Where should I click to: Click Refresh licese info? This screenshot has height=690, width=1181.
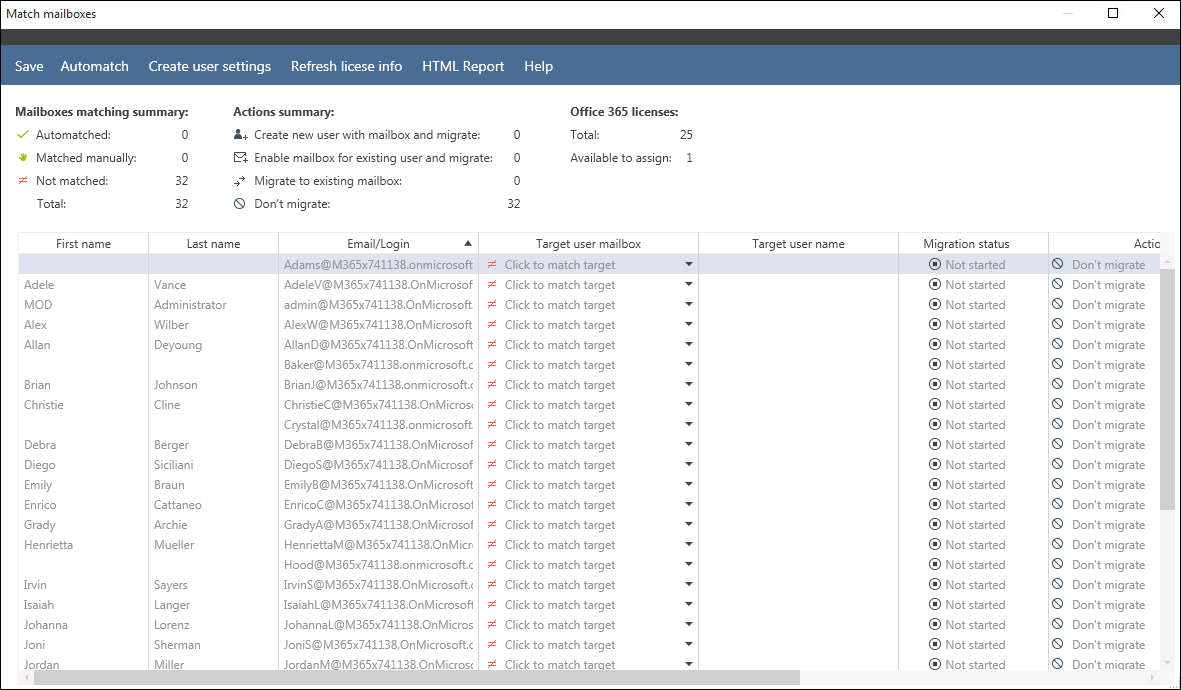coord(346,66)
